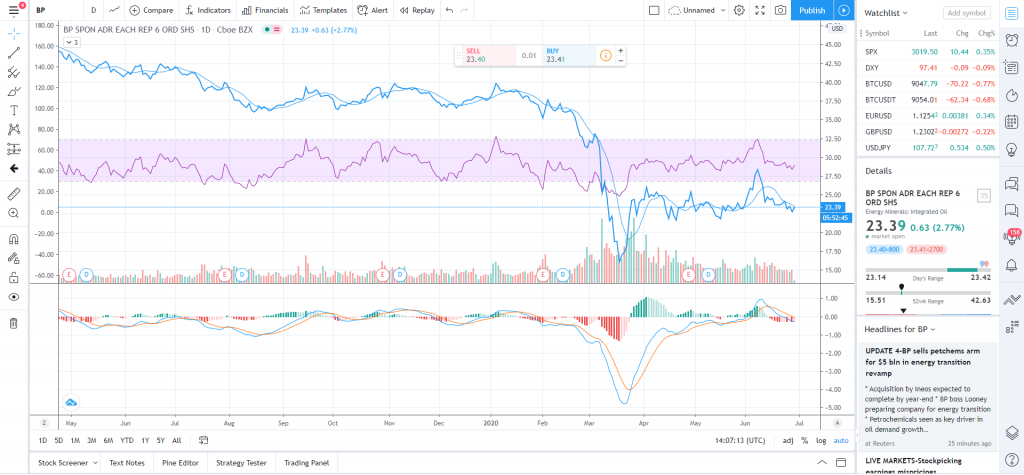Open the prediction and measurement tools
1024x475 pixels.
[x=14, y=149]
